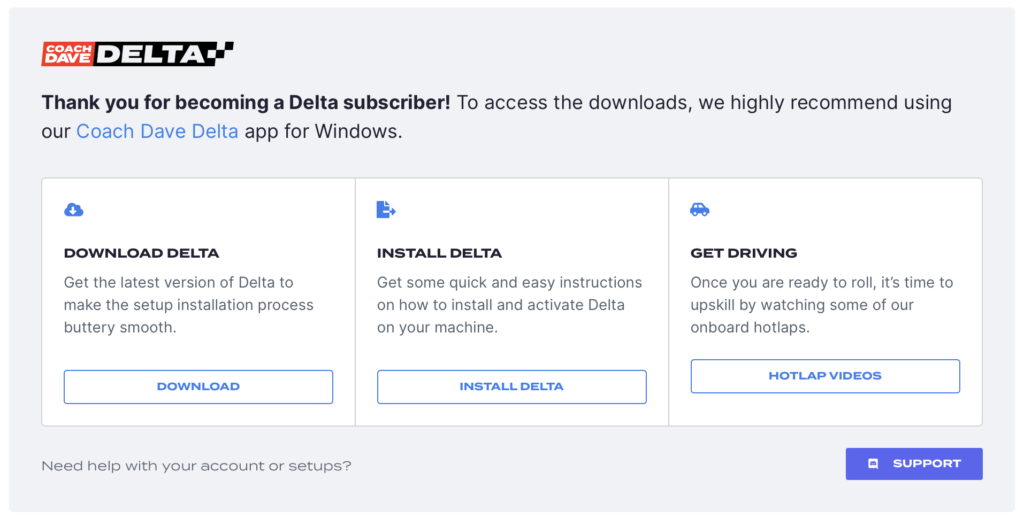Click the install file arrow icon

tap(386, 209)
